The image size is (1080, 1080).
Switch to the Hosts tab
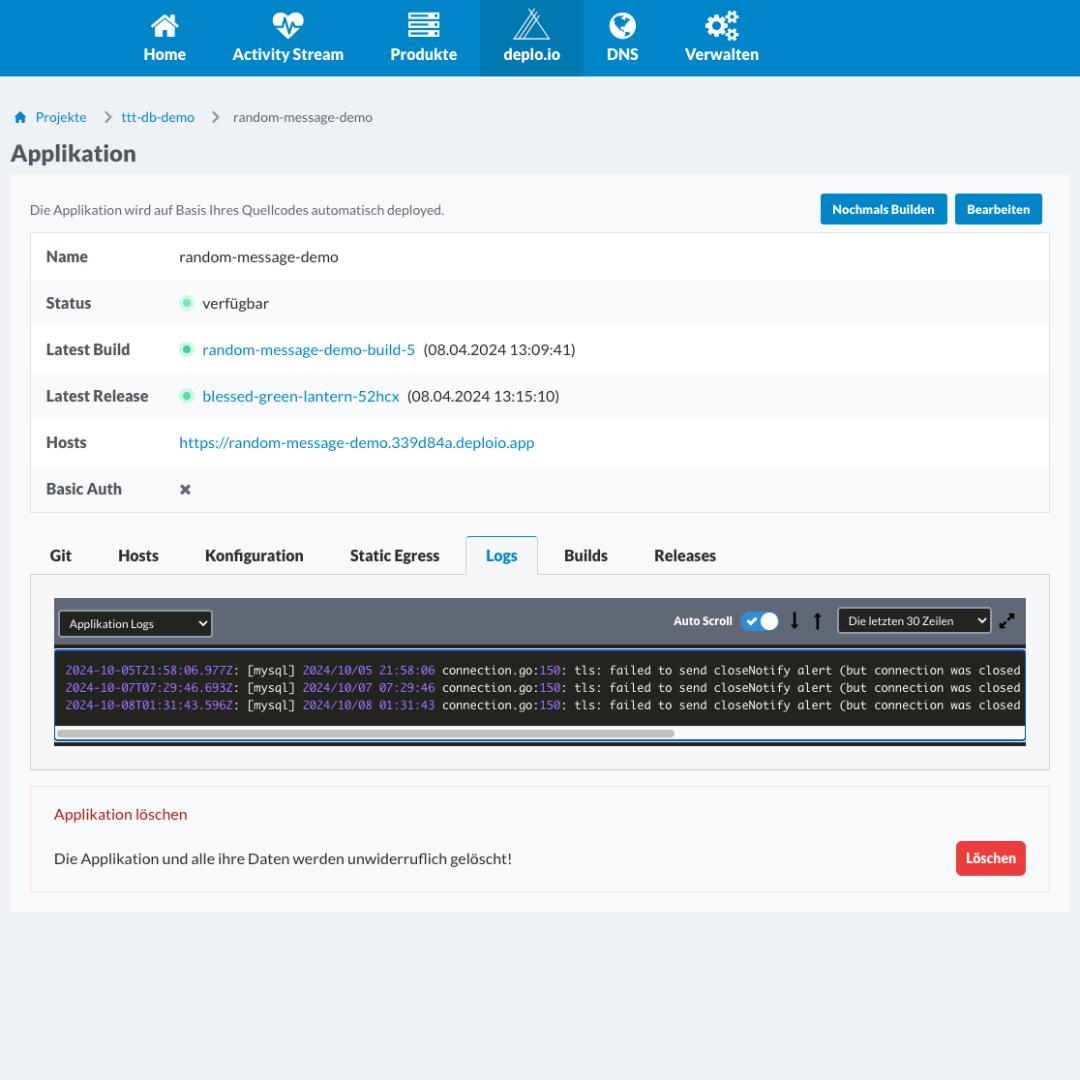[x=138, y=555]
